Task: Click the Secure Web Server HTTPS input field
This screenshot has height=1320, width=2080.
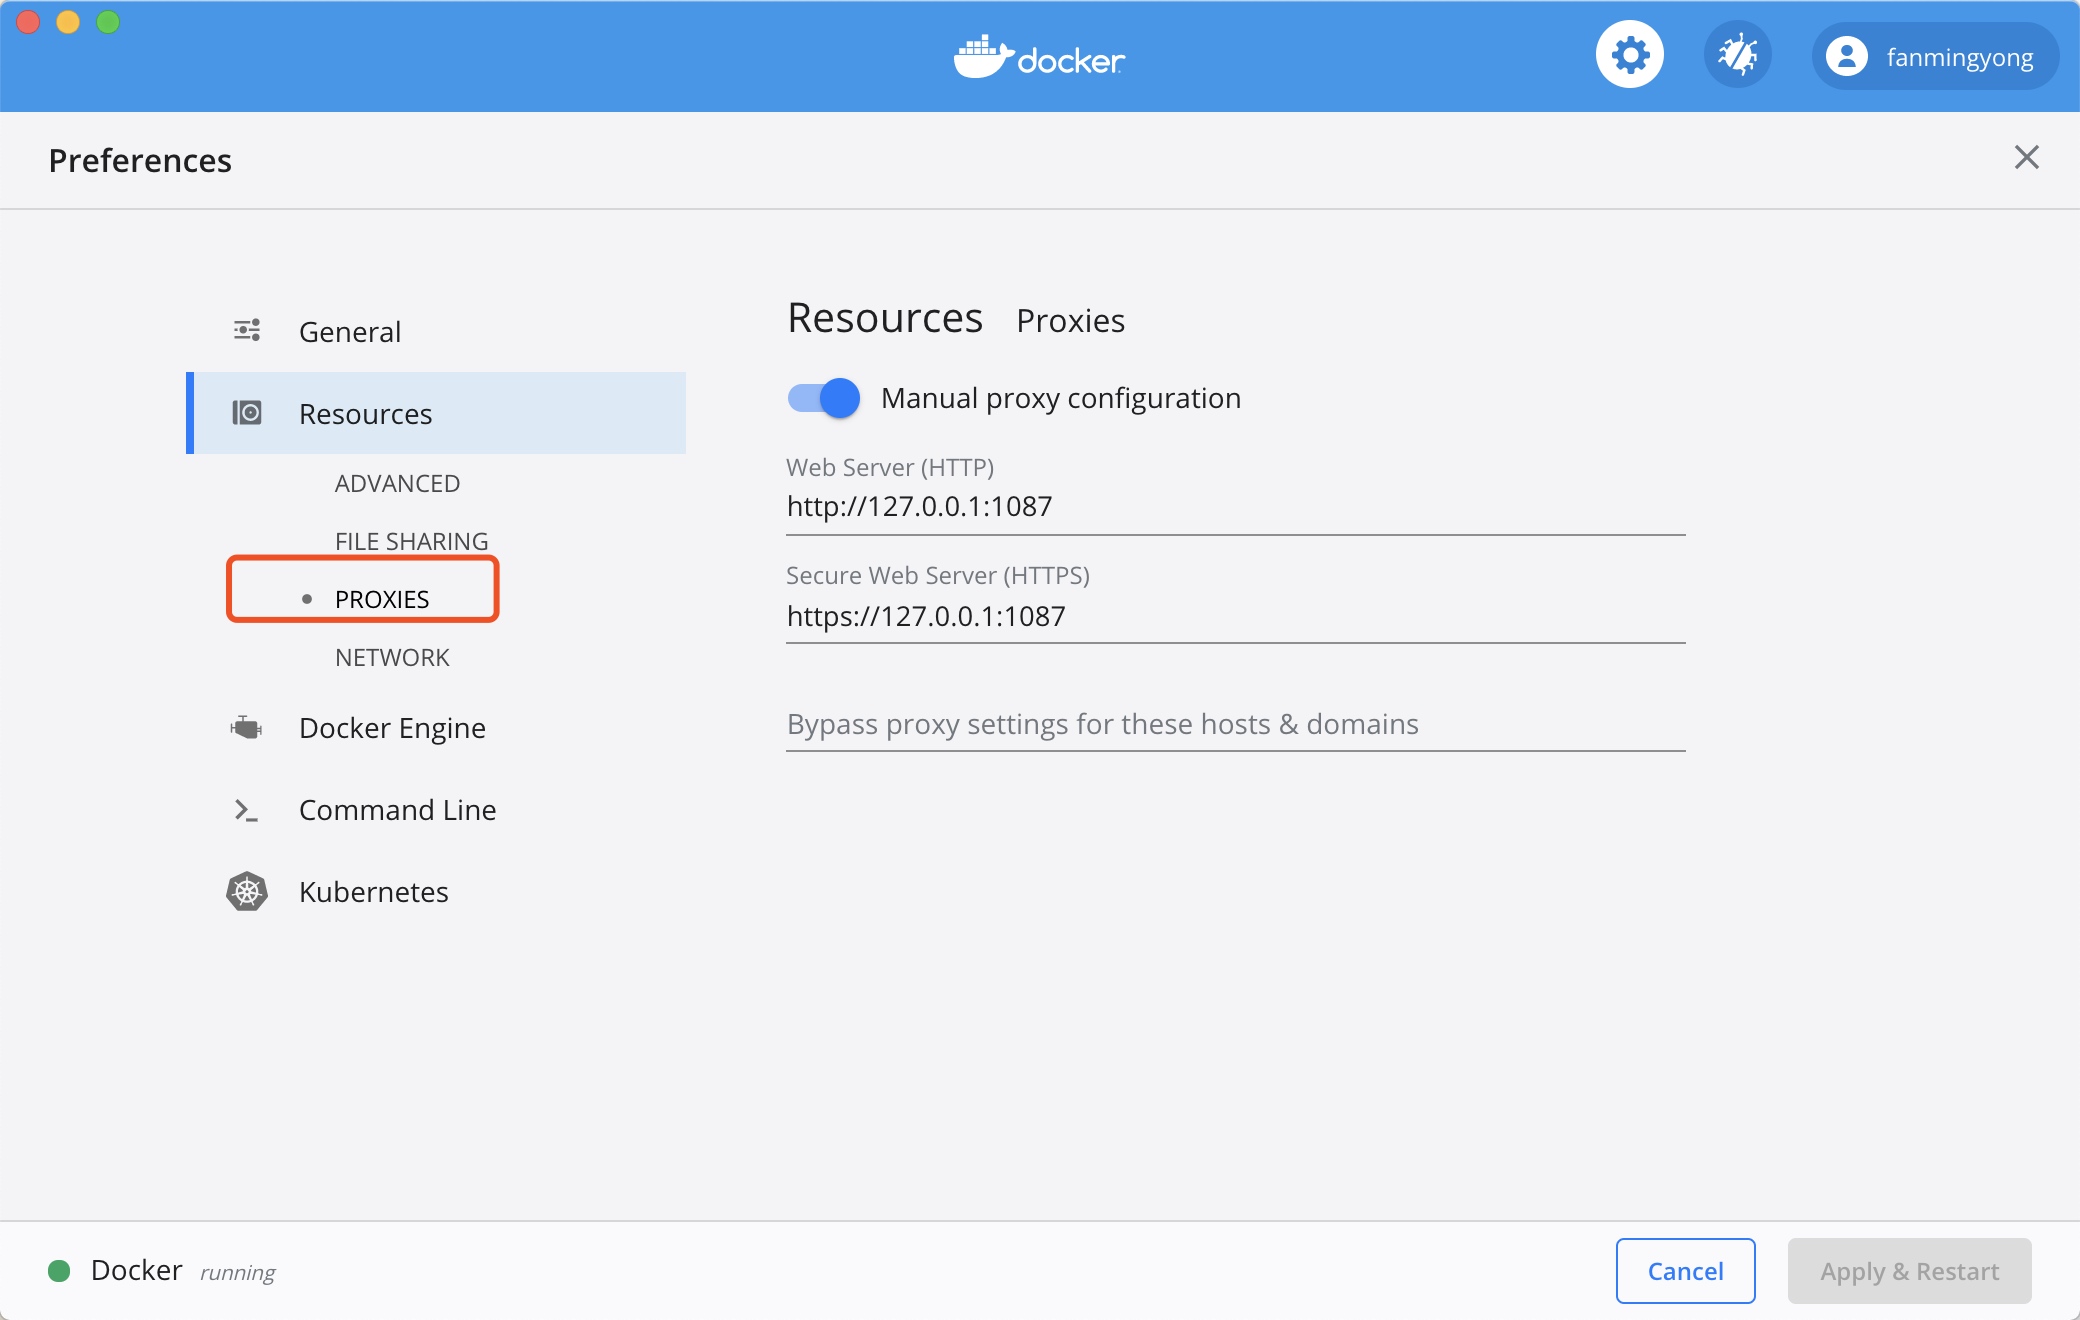Action: point(1236,615)
